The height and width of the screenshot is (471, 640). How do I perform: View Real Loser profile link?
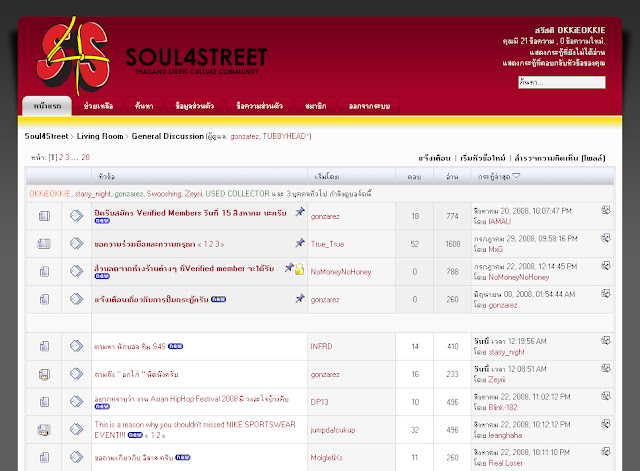(505, 463)
